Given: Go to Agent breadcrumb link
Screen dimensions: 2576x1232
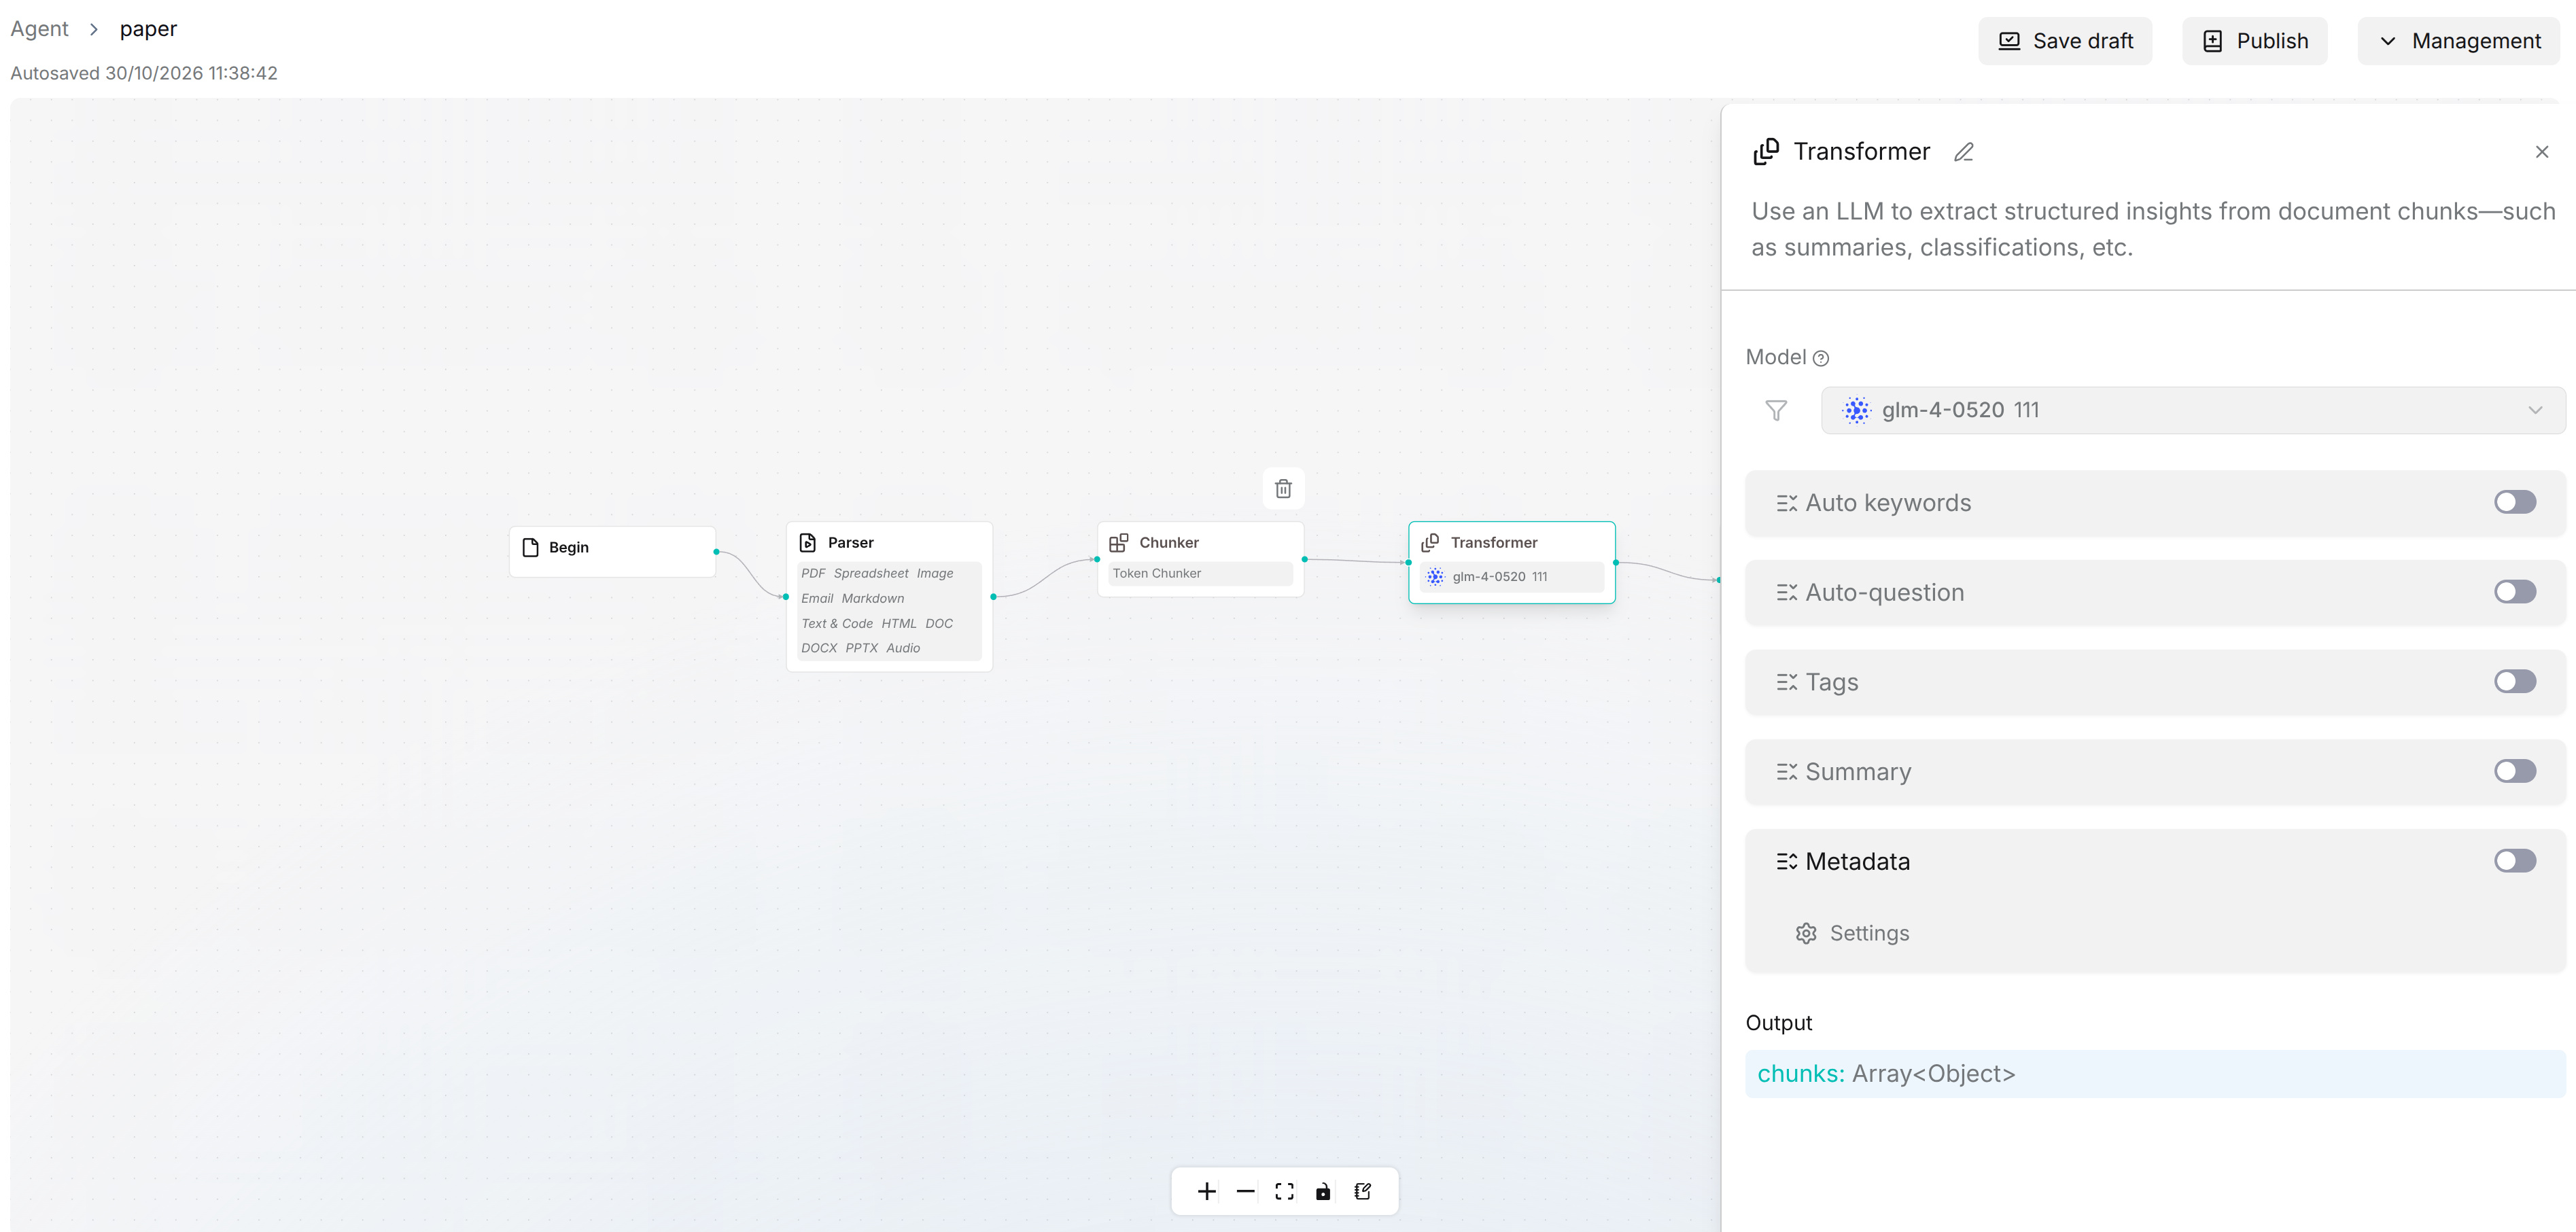Looking at the screenshot, I should pos(39,29).
